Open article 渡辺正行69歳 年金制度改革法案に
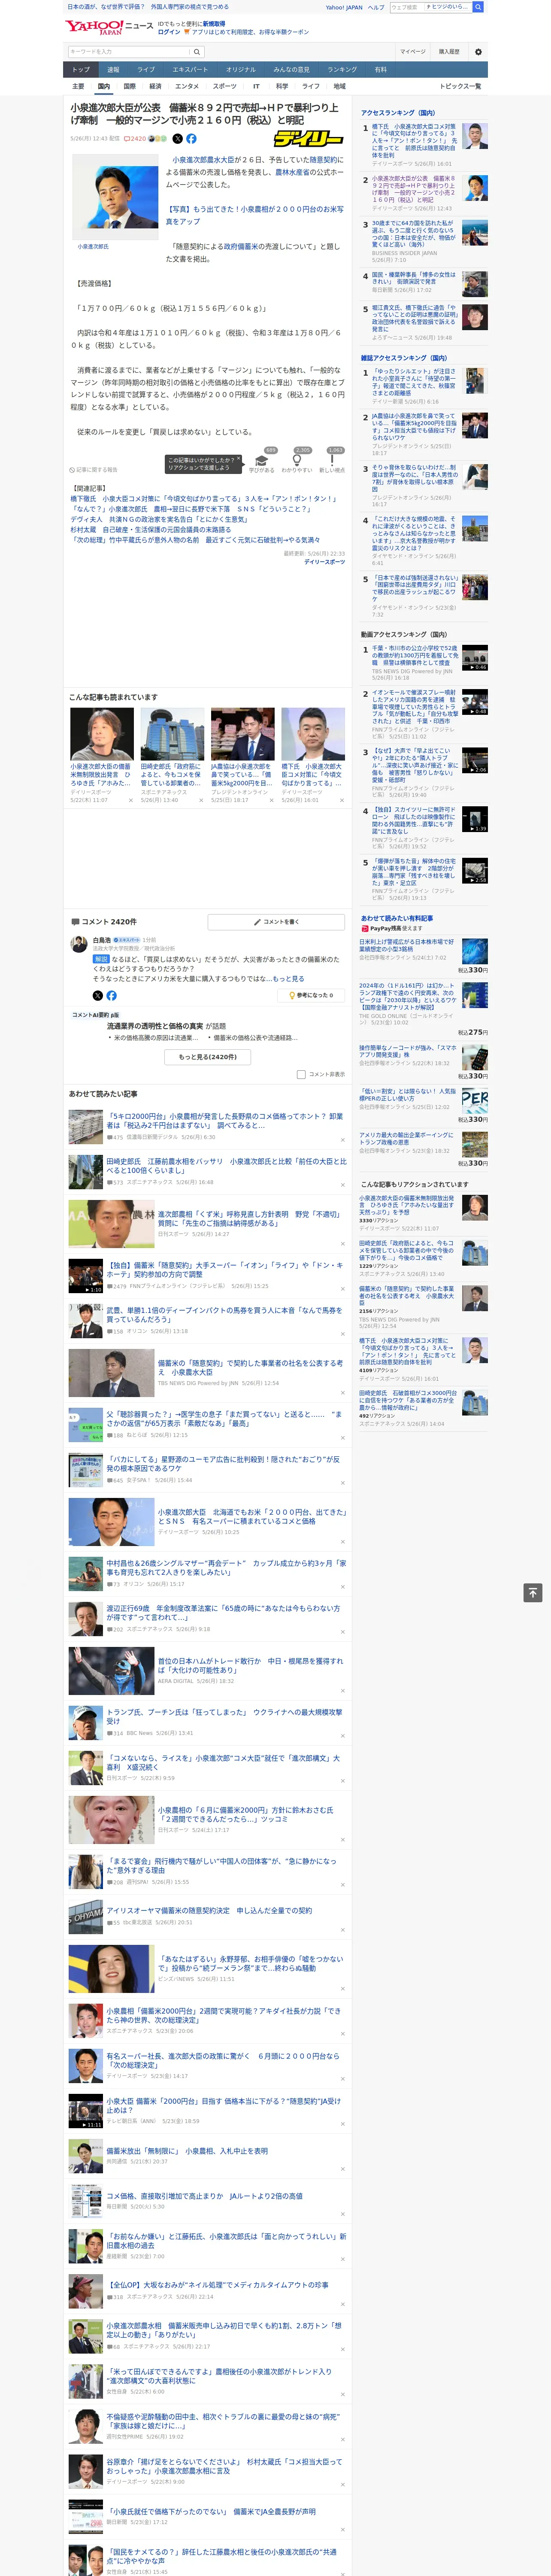 coord(223,1613)
